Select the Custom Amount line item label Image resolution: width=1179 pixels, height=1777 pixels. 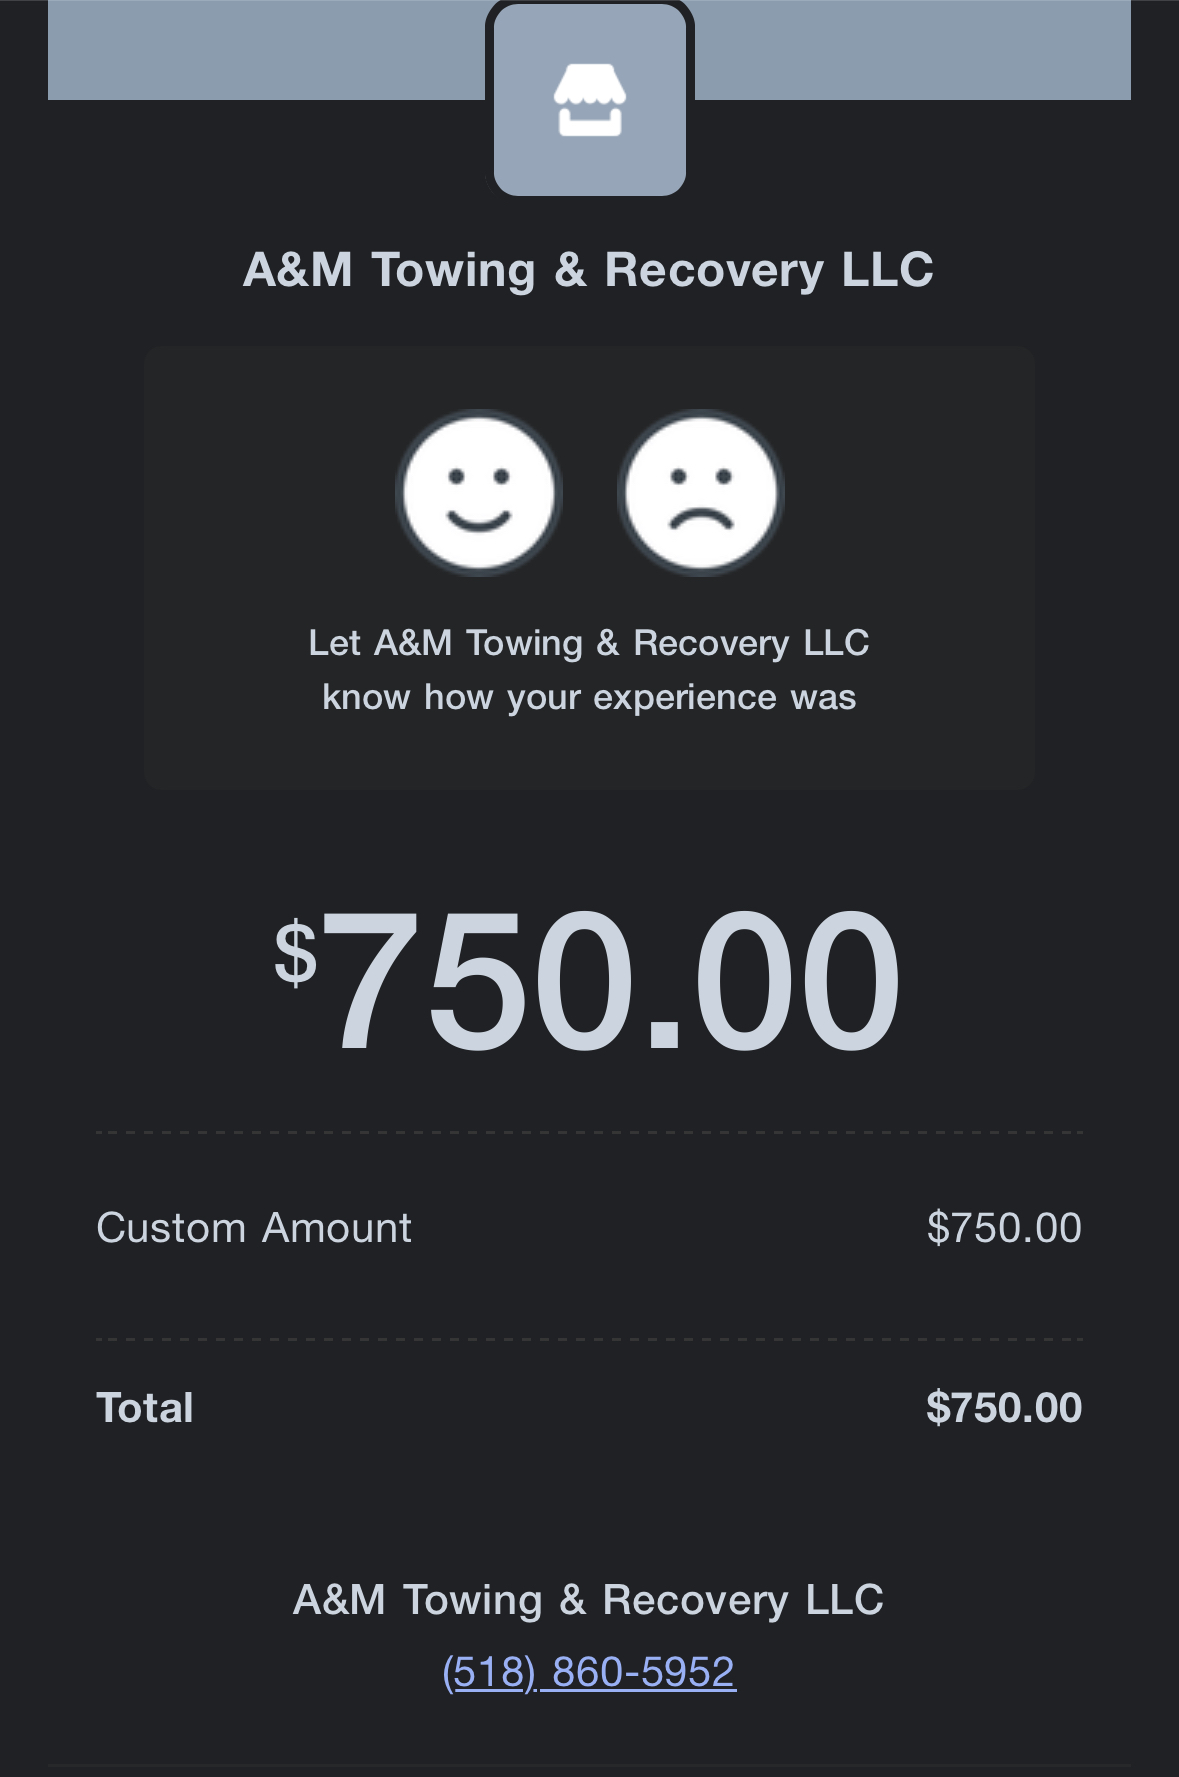click(x=254, y=1228)
